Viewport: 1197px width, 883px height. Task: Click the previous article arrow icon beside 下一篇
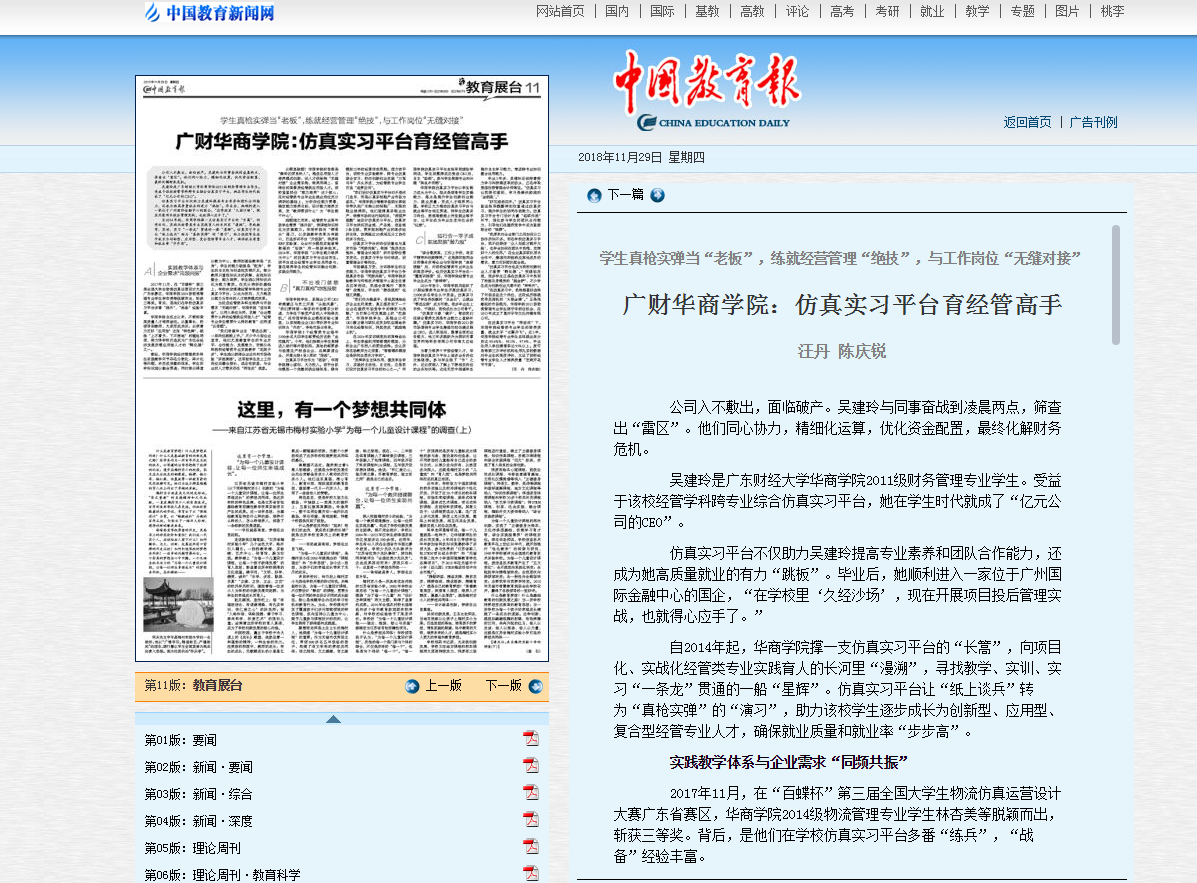(x=594, y=195)
